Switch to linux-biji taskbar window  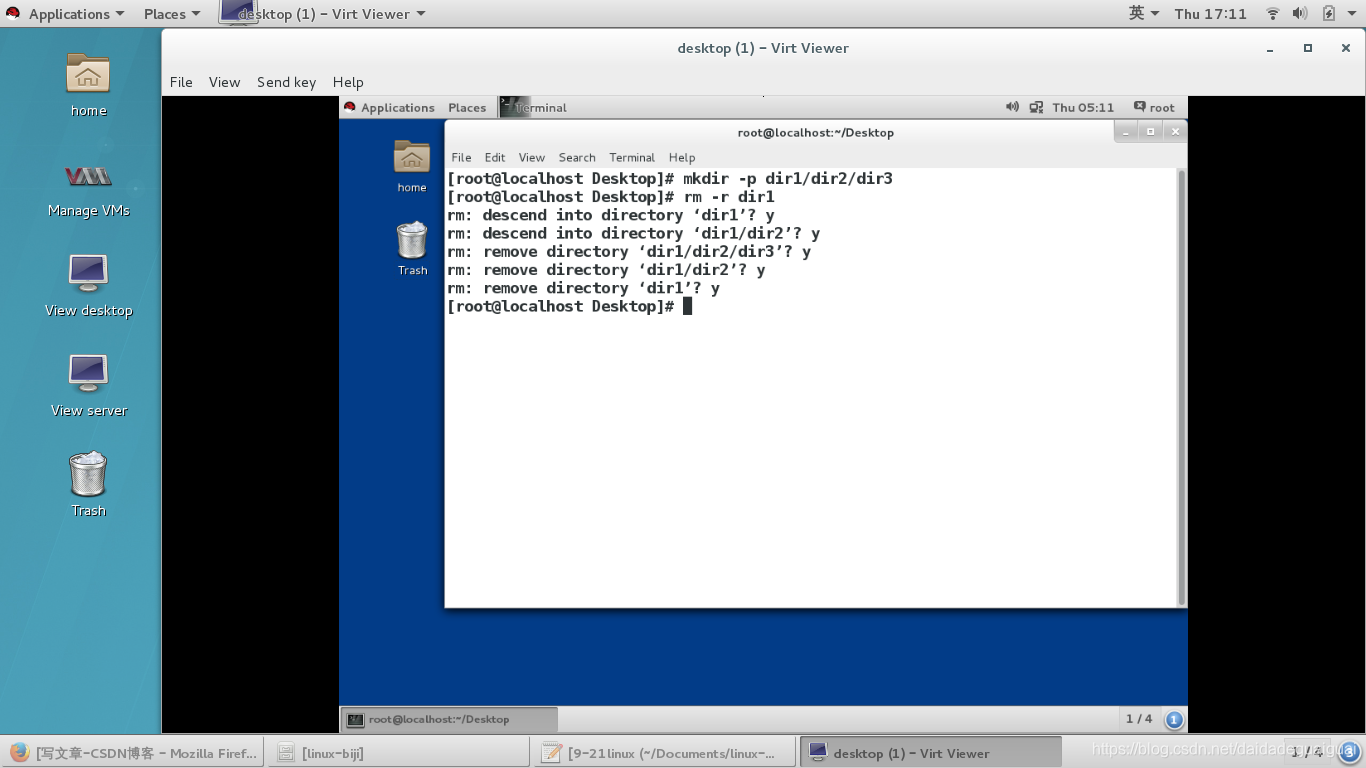click(x=398, y=752)
